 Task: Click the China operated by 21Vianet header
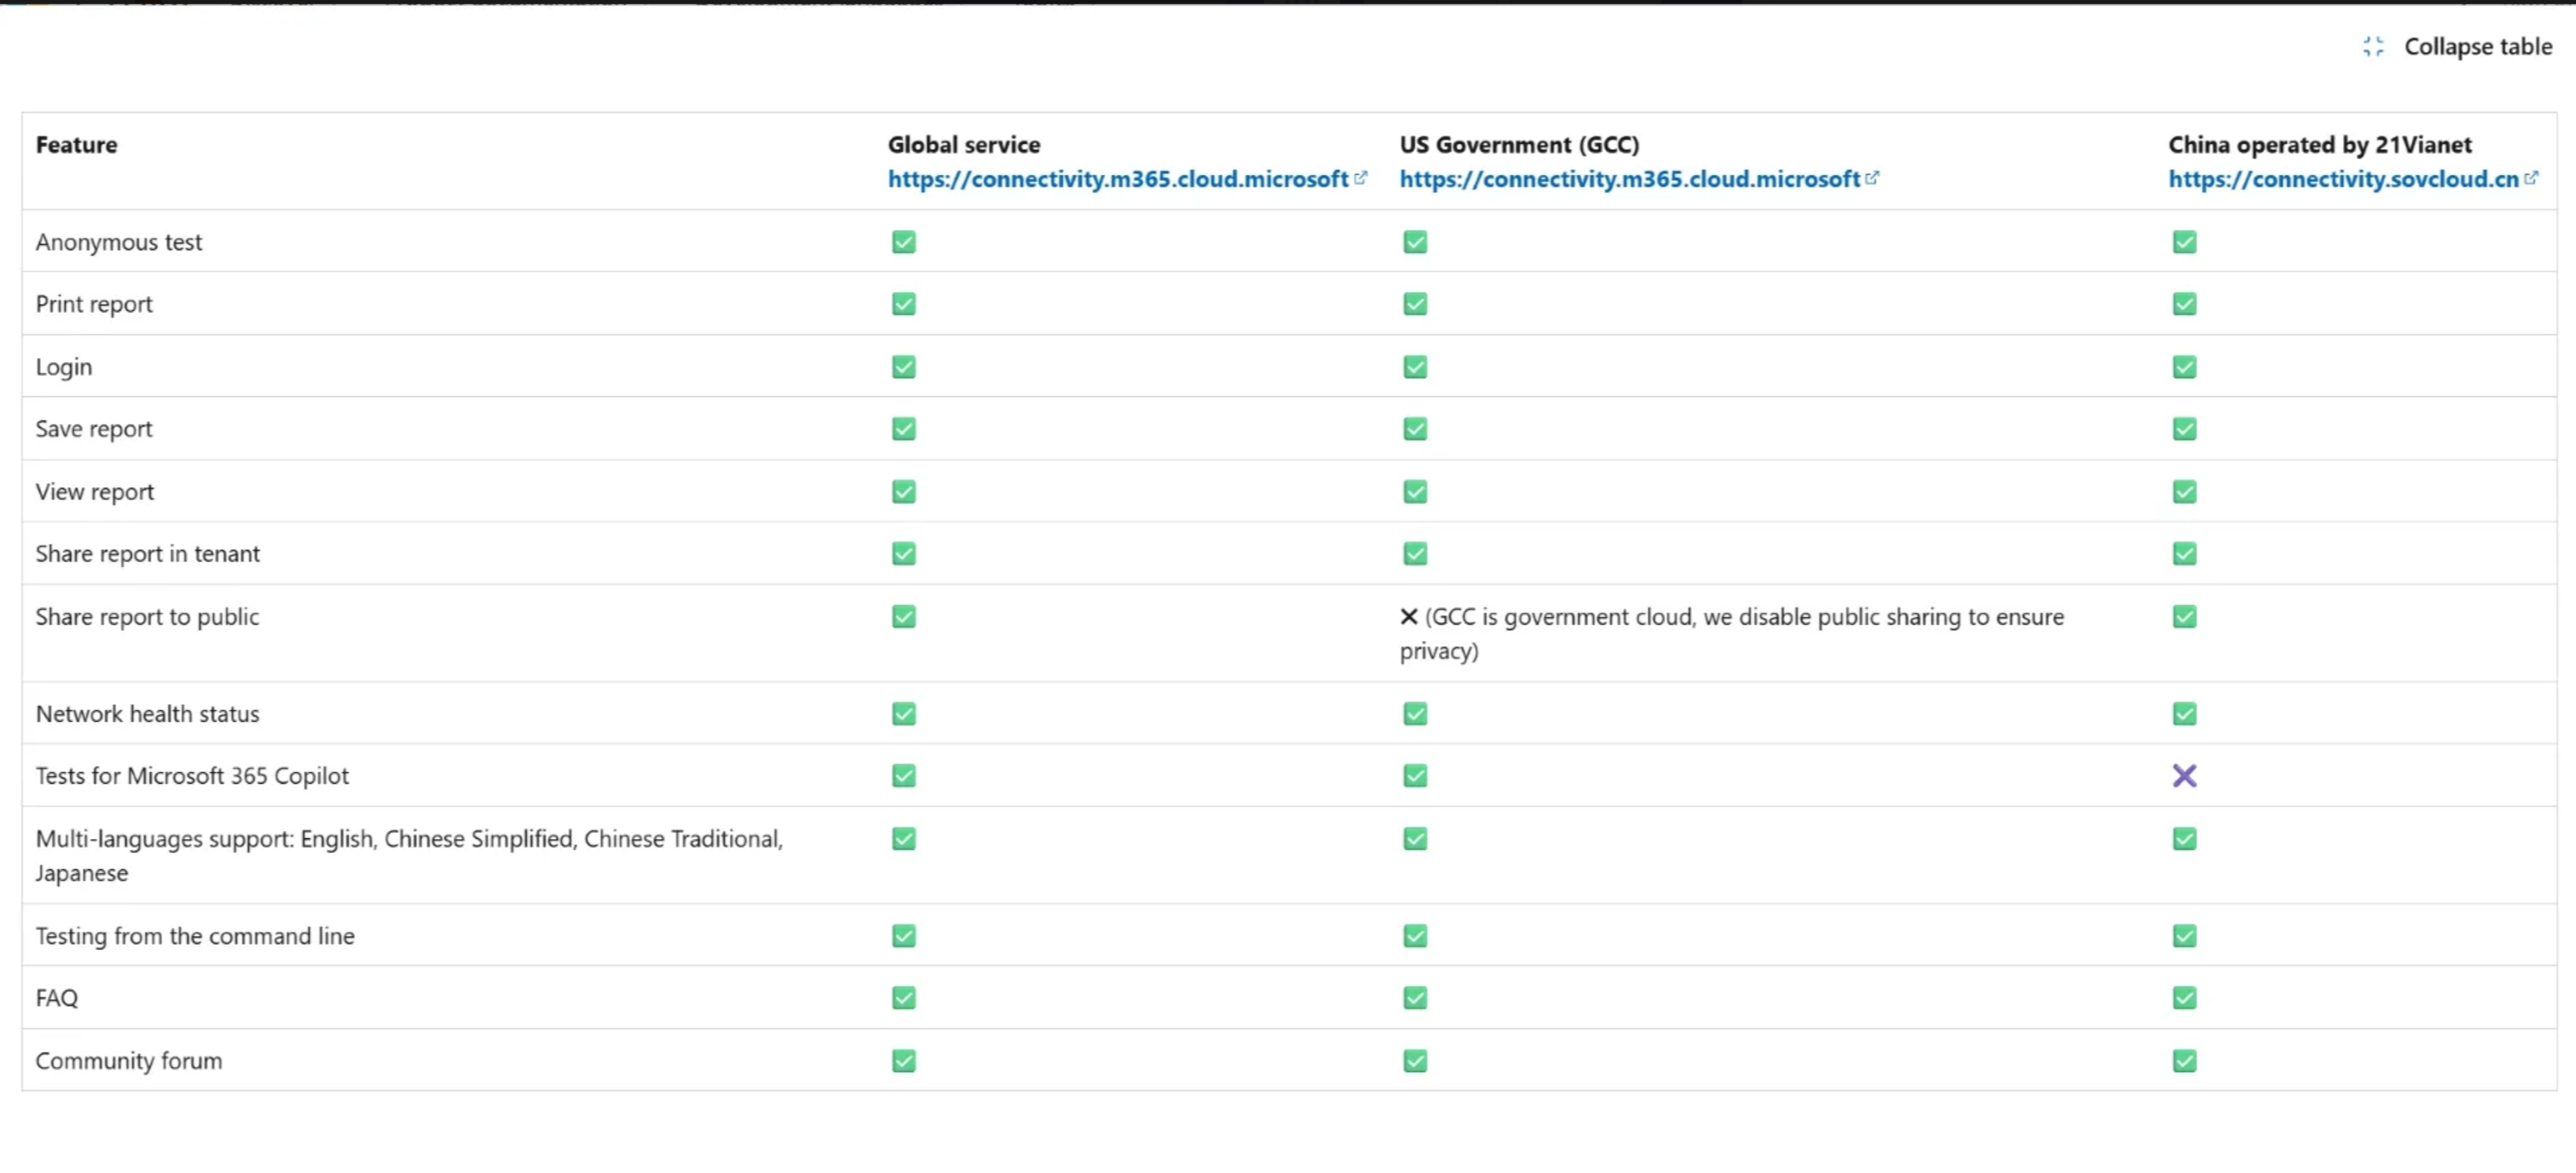(2320, 144)
